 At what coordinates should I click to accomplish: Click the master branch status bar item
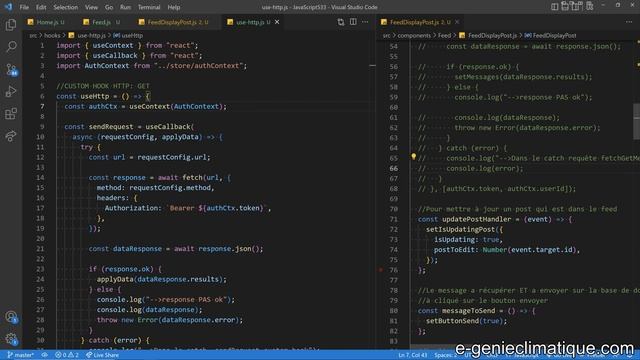[20, 355]
